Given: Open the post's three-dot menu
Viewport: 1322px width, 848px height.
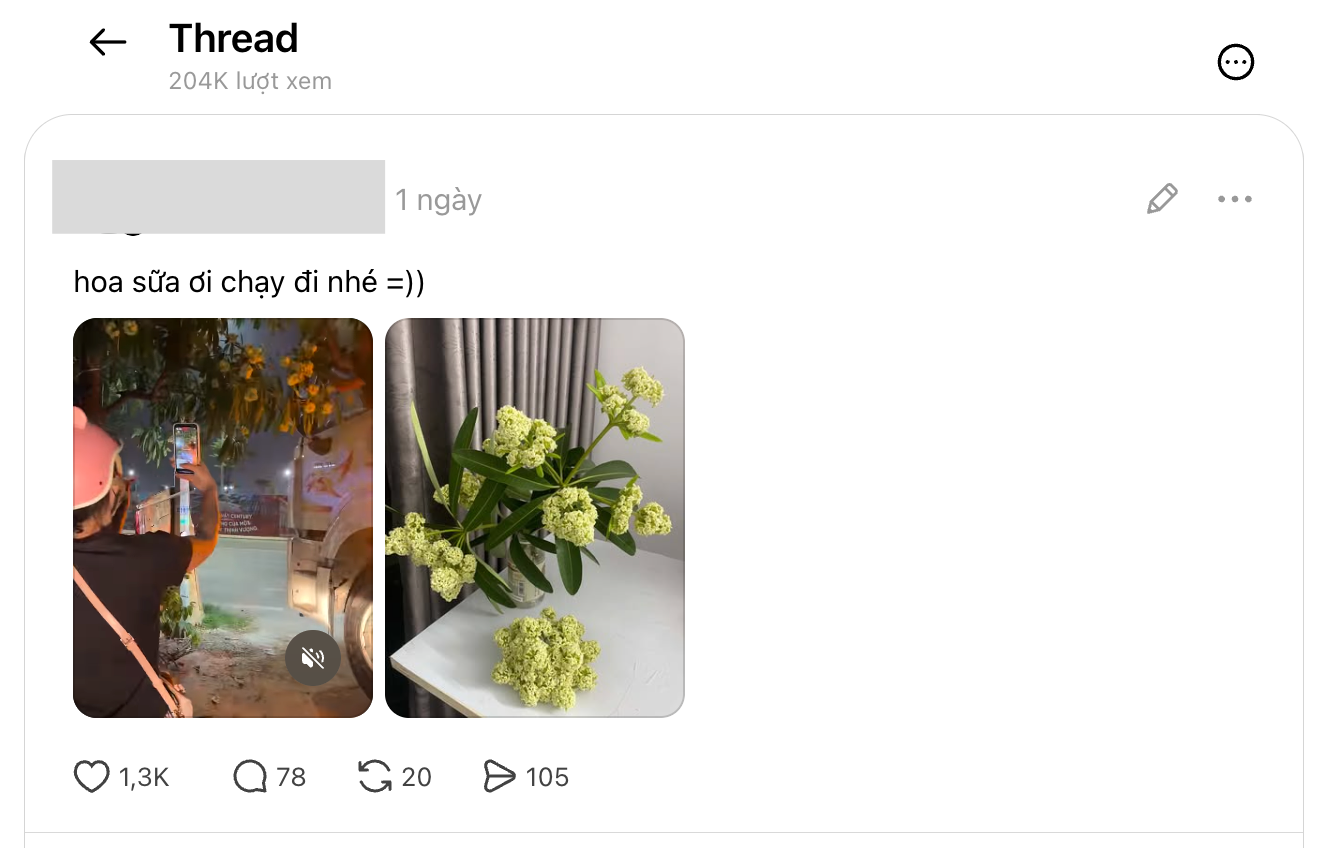Looking at the screenshot, I should 1235,199.
